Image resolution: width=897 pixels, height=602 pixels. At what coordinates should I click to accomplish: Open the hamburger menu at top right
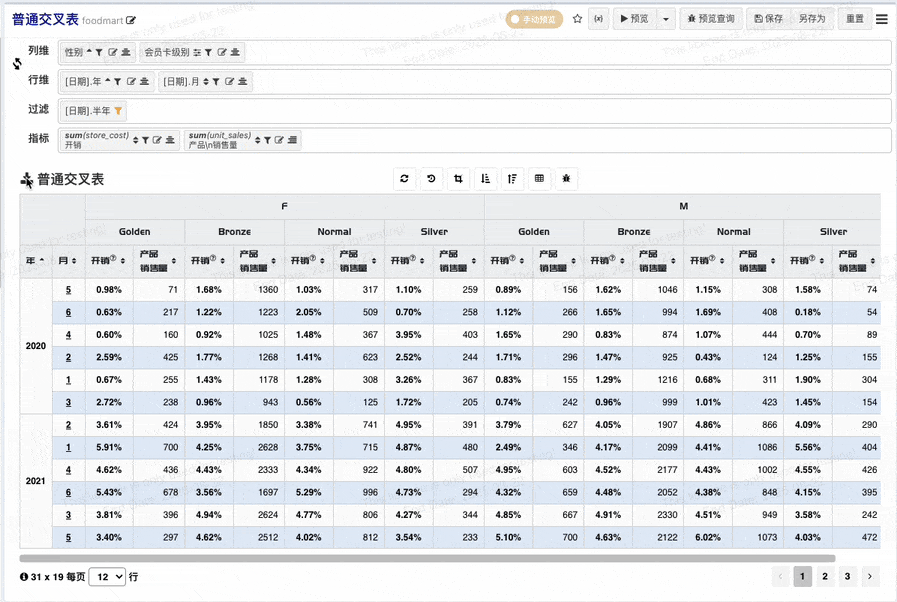[x=882, y=19]
